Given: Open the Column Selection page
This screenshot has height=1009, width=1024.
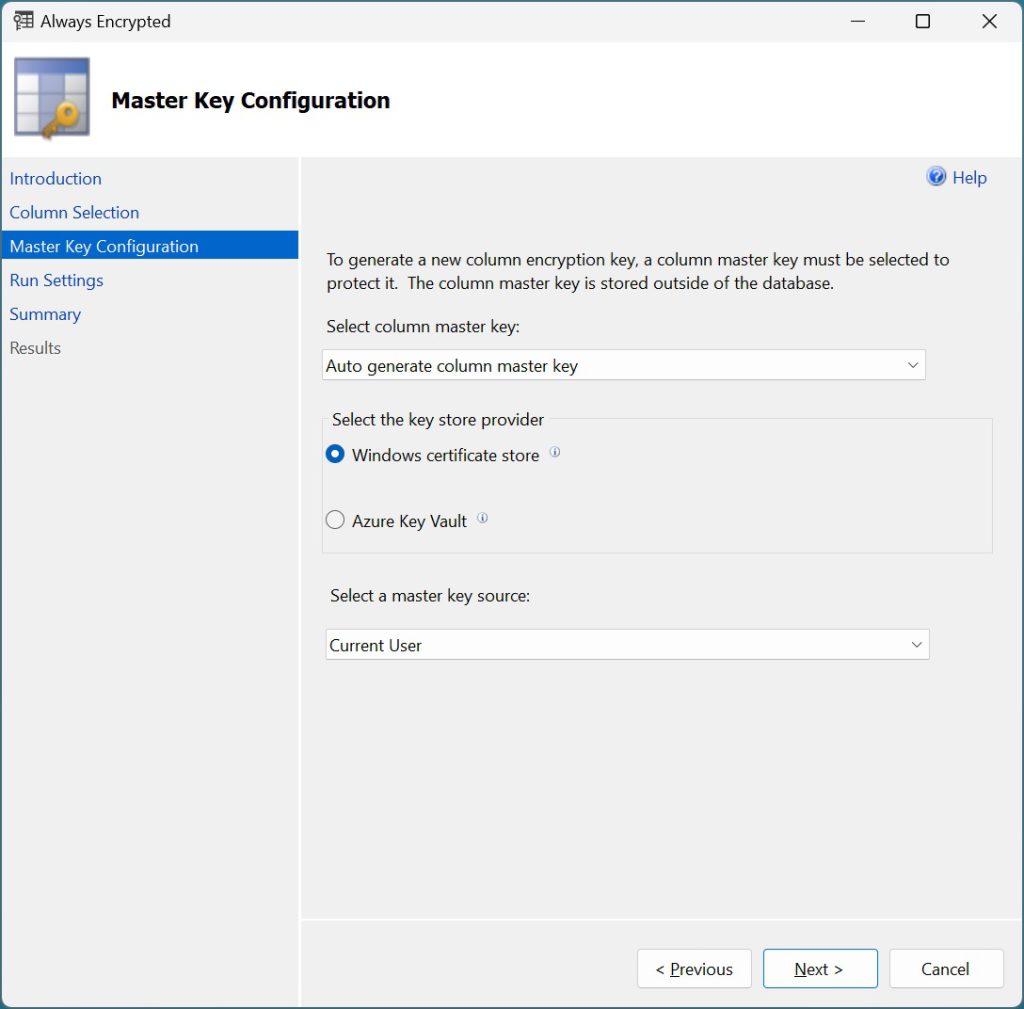Looking at the screenshot, I should pyautogui.click(x=75, y=213).
